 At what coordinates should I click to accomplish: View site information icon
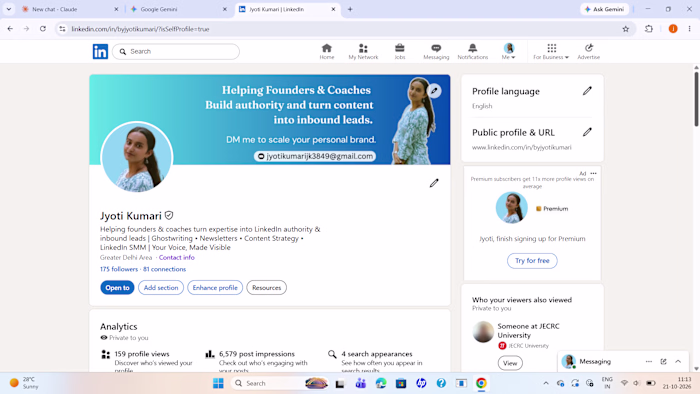click(x=62, y=29)
